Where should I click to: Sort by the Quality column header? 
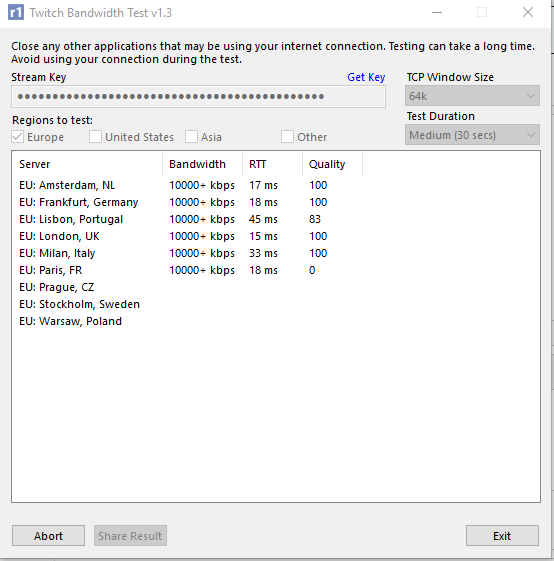[x=332, y=164]
